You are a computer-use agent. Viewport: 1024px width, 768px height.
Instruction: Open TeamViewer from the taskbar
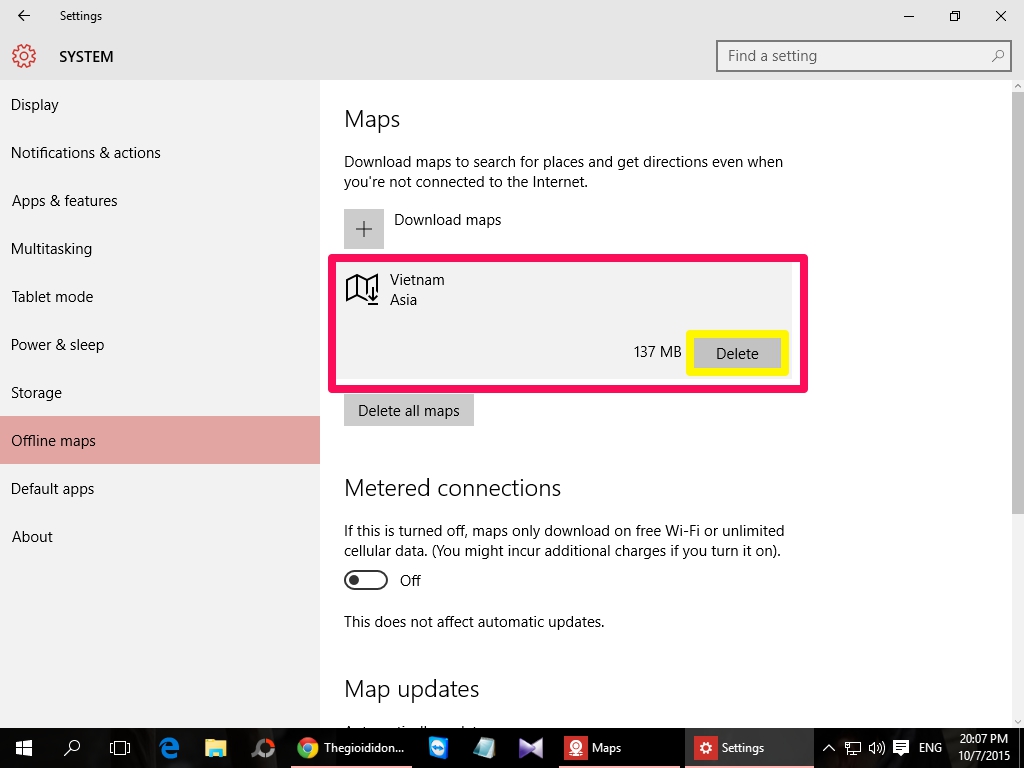pyautogui.click(x=438, y=748)
